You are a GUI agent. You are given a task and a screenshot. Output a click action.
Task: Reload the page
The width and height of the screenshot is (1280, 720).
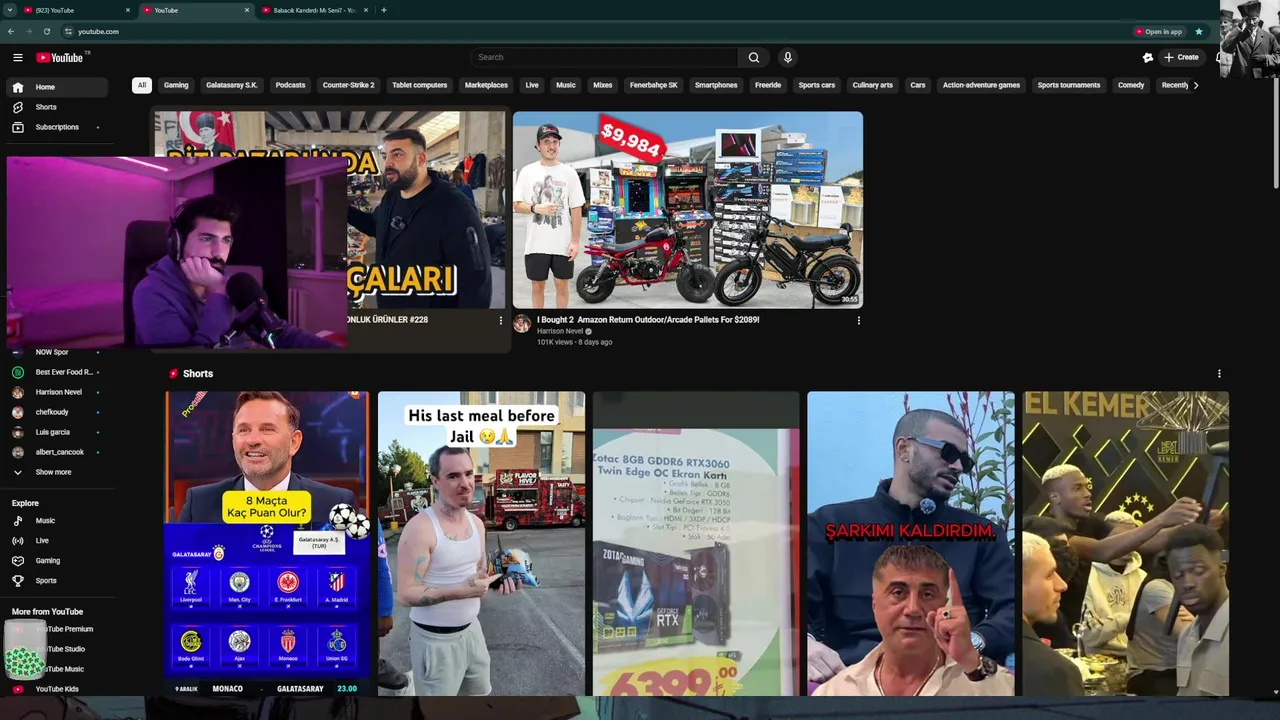pyautogui.click(x=46, y=31)
